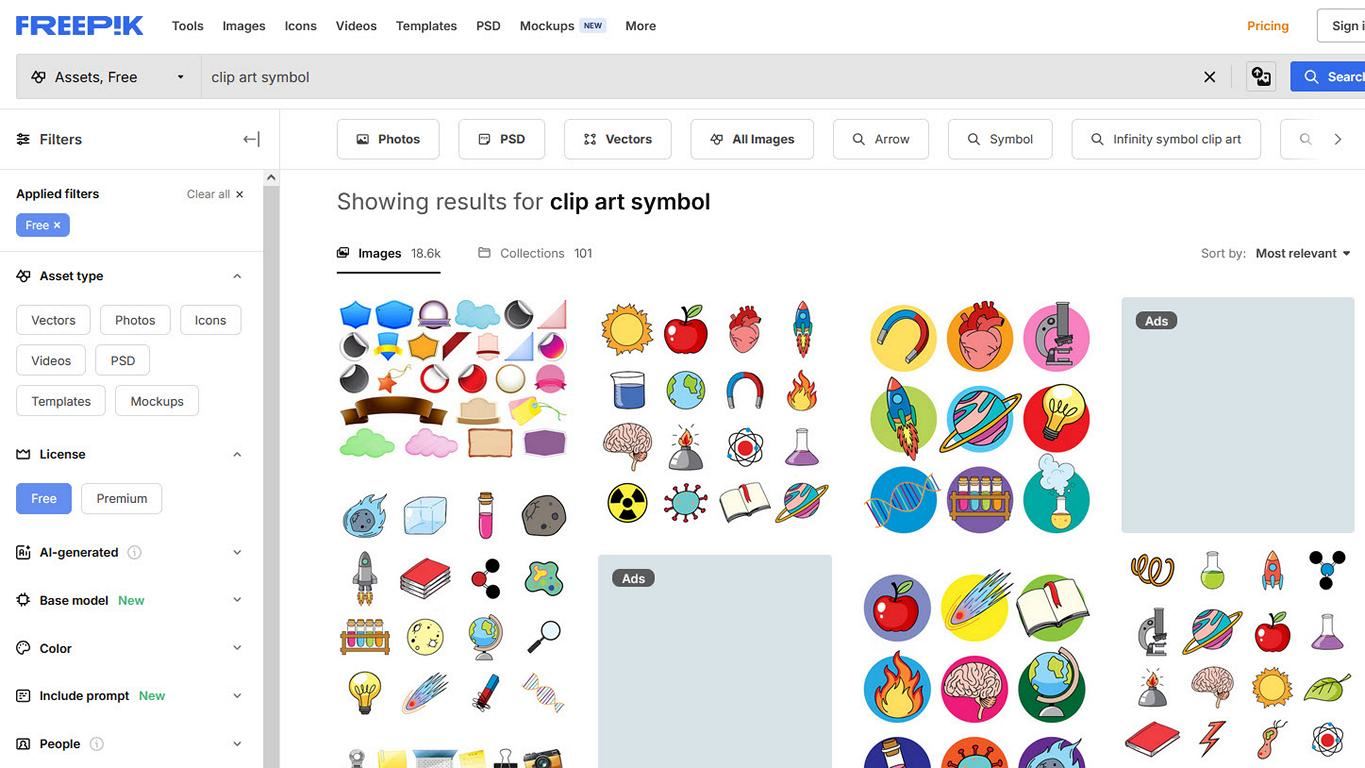Expand the Color filter section
1365x768 pixels.
tap(129, 648)
